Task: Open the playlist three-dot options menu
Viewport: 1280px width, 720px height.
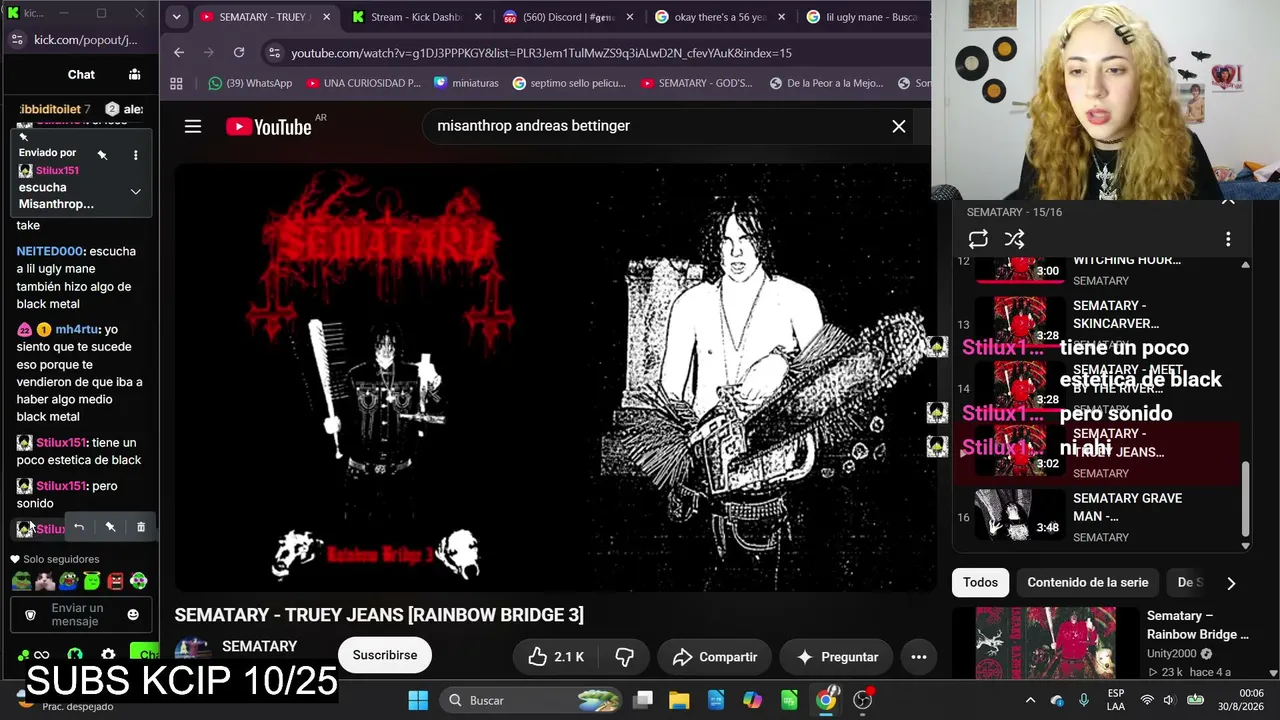Action: click(1228, 239)
